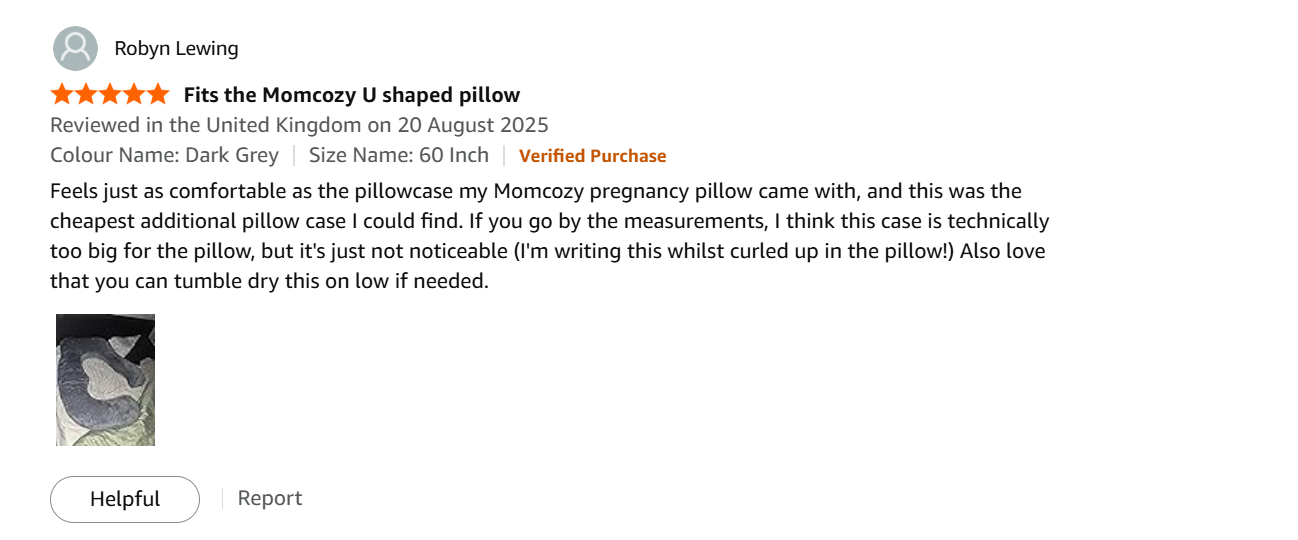Viewport: 1298px width, 540px height.
Task: Click the review line starting "too big for the pillow"
Action: 547,251
